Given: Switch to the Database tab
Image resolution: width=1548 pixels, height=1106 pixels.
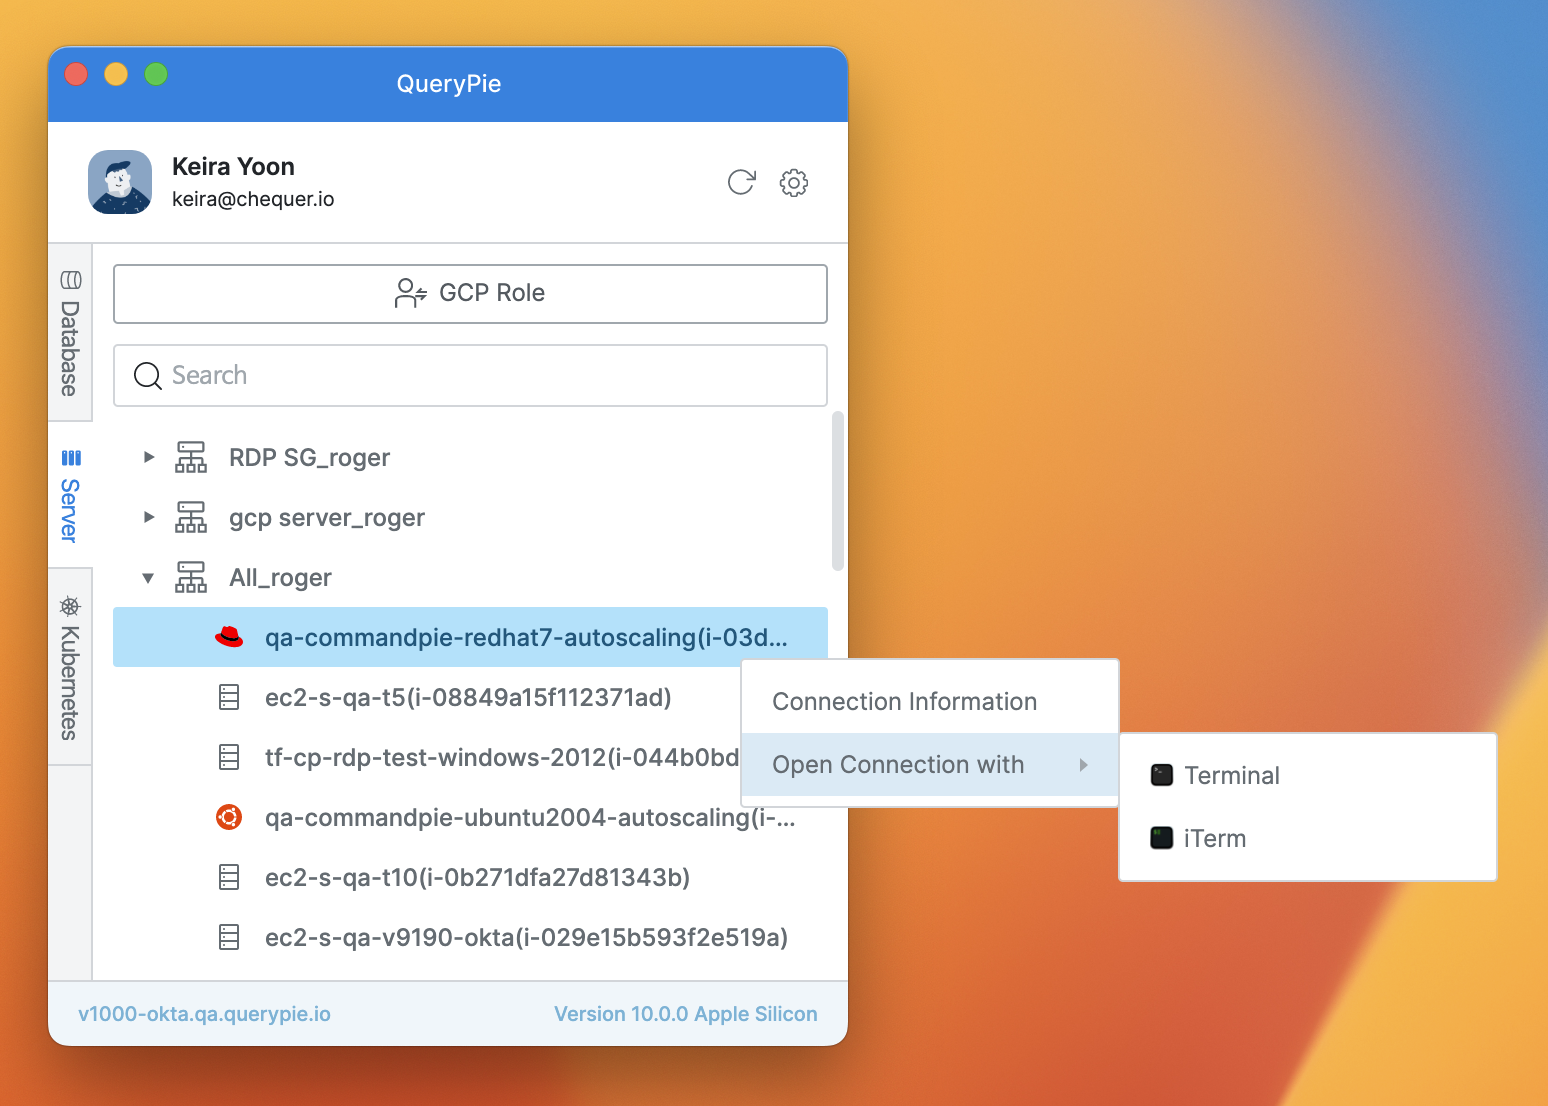Looking at the screenshot, I should (x=70, y=334).
